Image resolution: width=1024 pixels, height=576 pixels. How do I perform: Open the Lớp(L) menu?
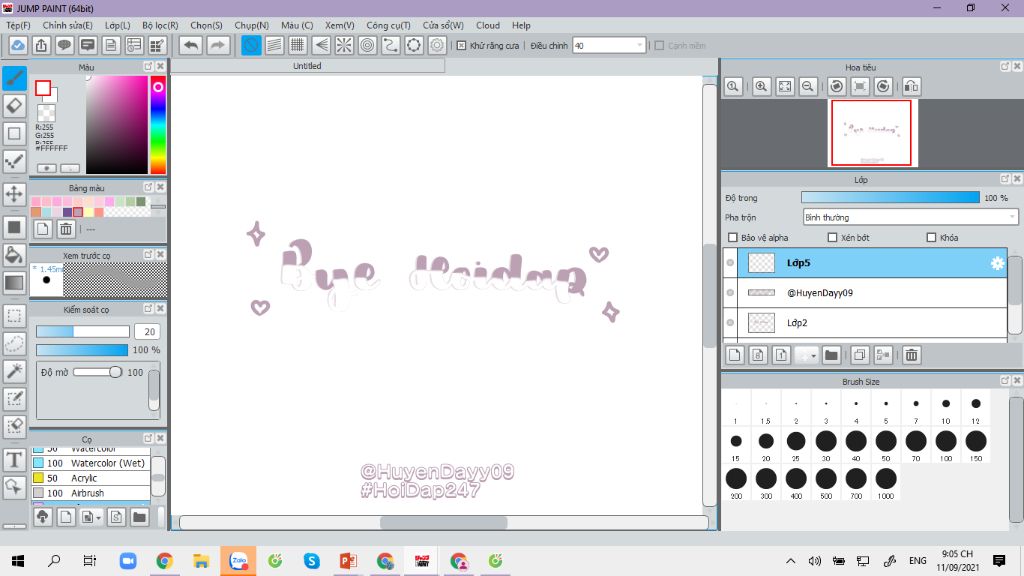118,25
